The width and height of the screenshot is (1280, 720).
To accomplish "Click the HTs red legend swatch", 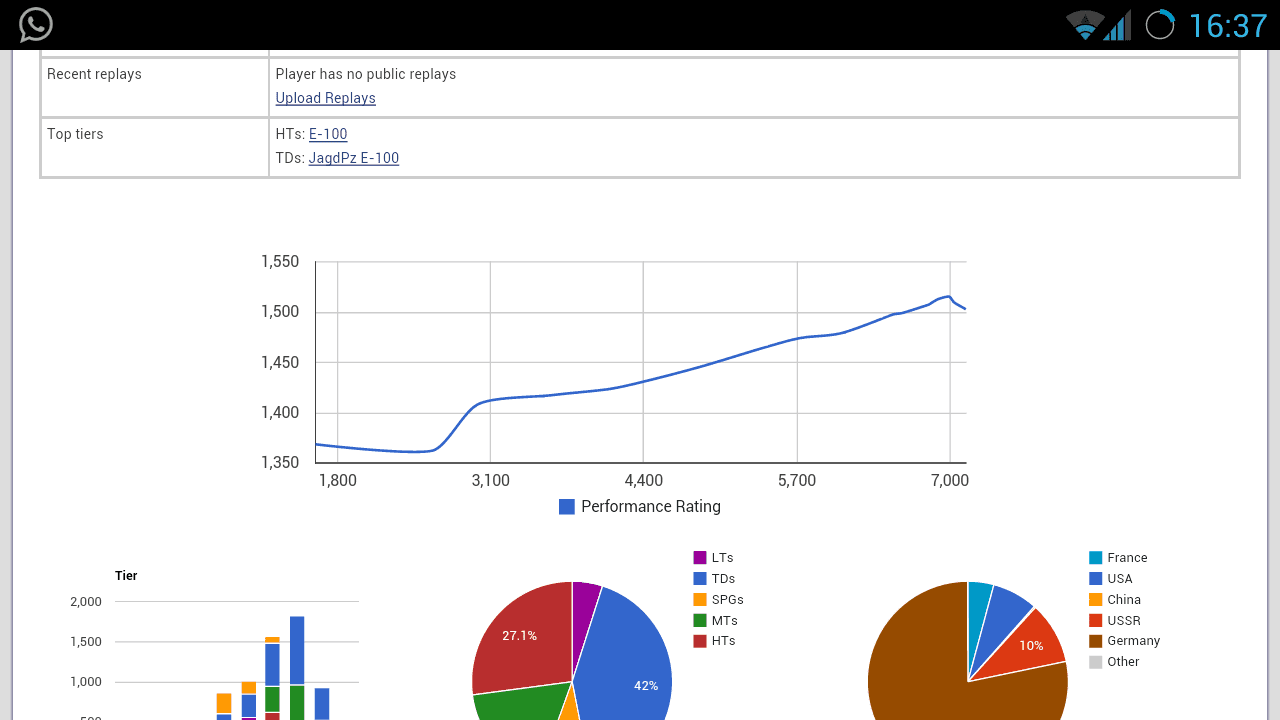I will tap(700, 641).
